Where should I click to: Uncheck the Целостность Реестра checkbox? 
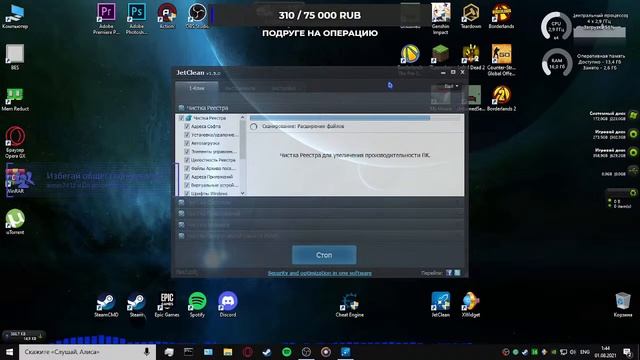[187, 160]
